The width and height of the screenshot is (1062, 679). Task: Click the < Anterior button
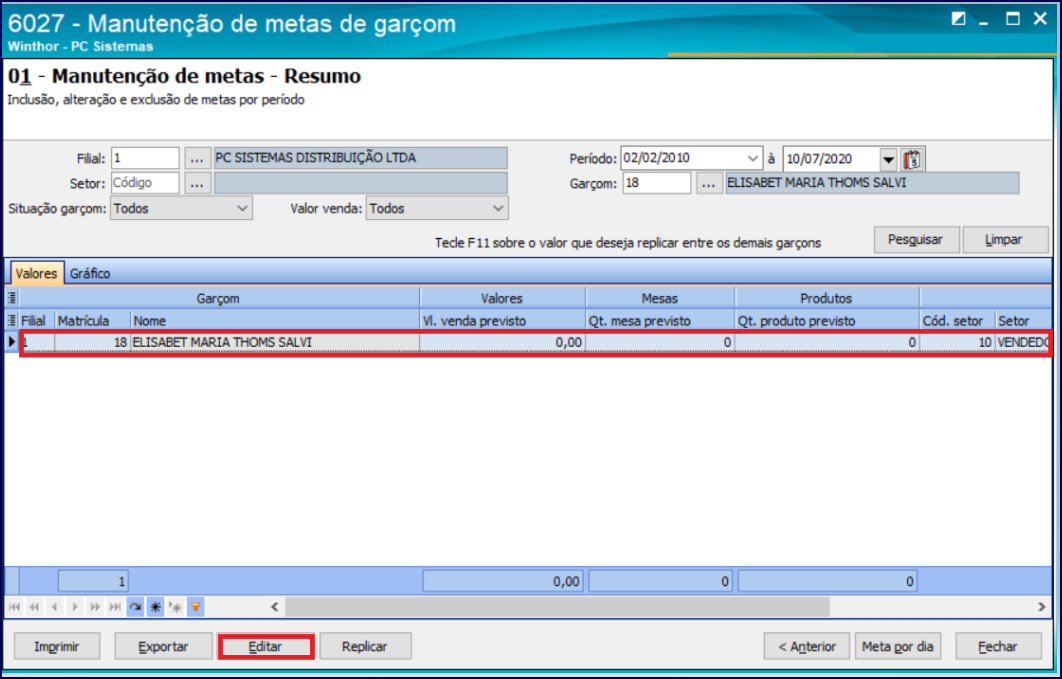pyautogui.click(x=807, y=647)
